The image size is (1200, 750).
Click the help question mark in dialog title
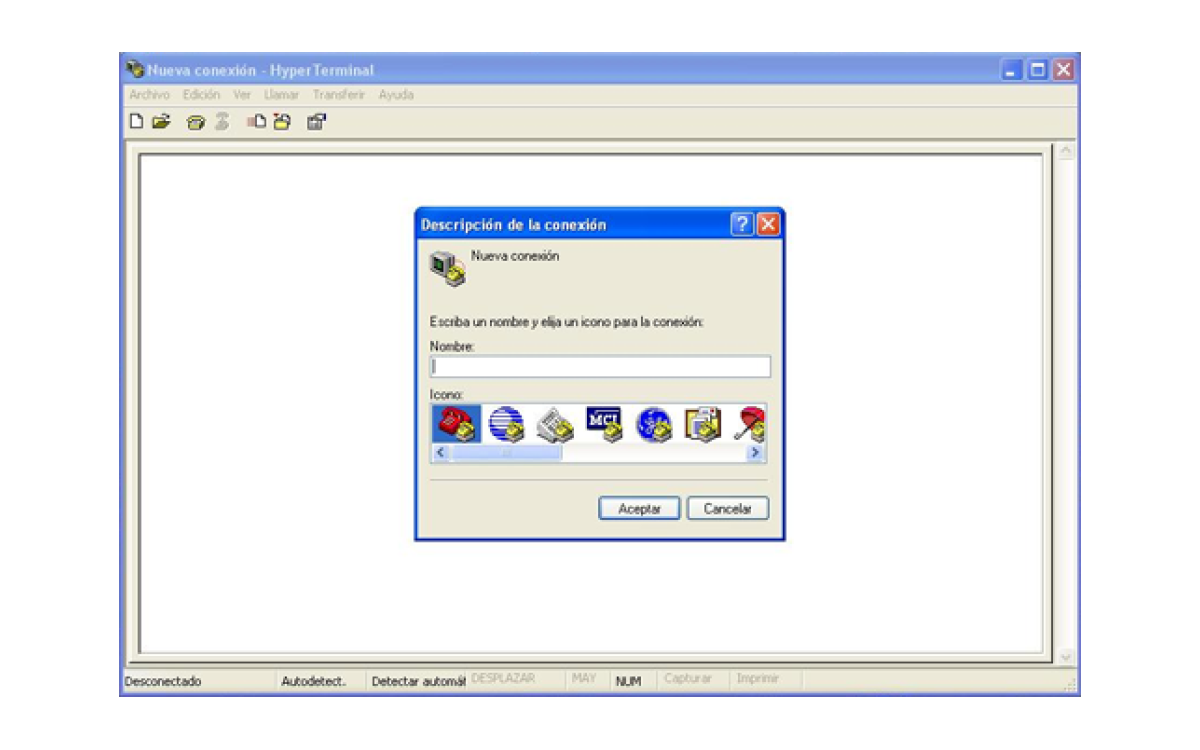[742, 224]
